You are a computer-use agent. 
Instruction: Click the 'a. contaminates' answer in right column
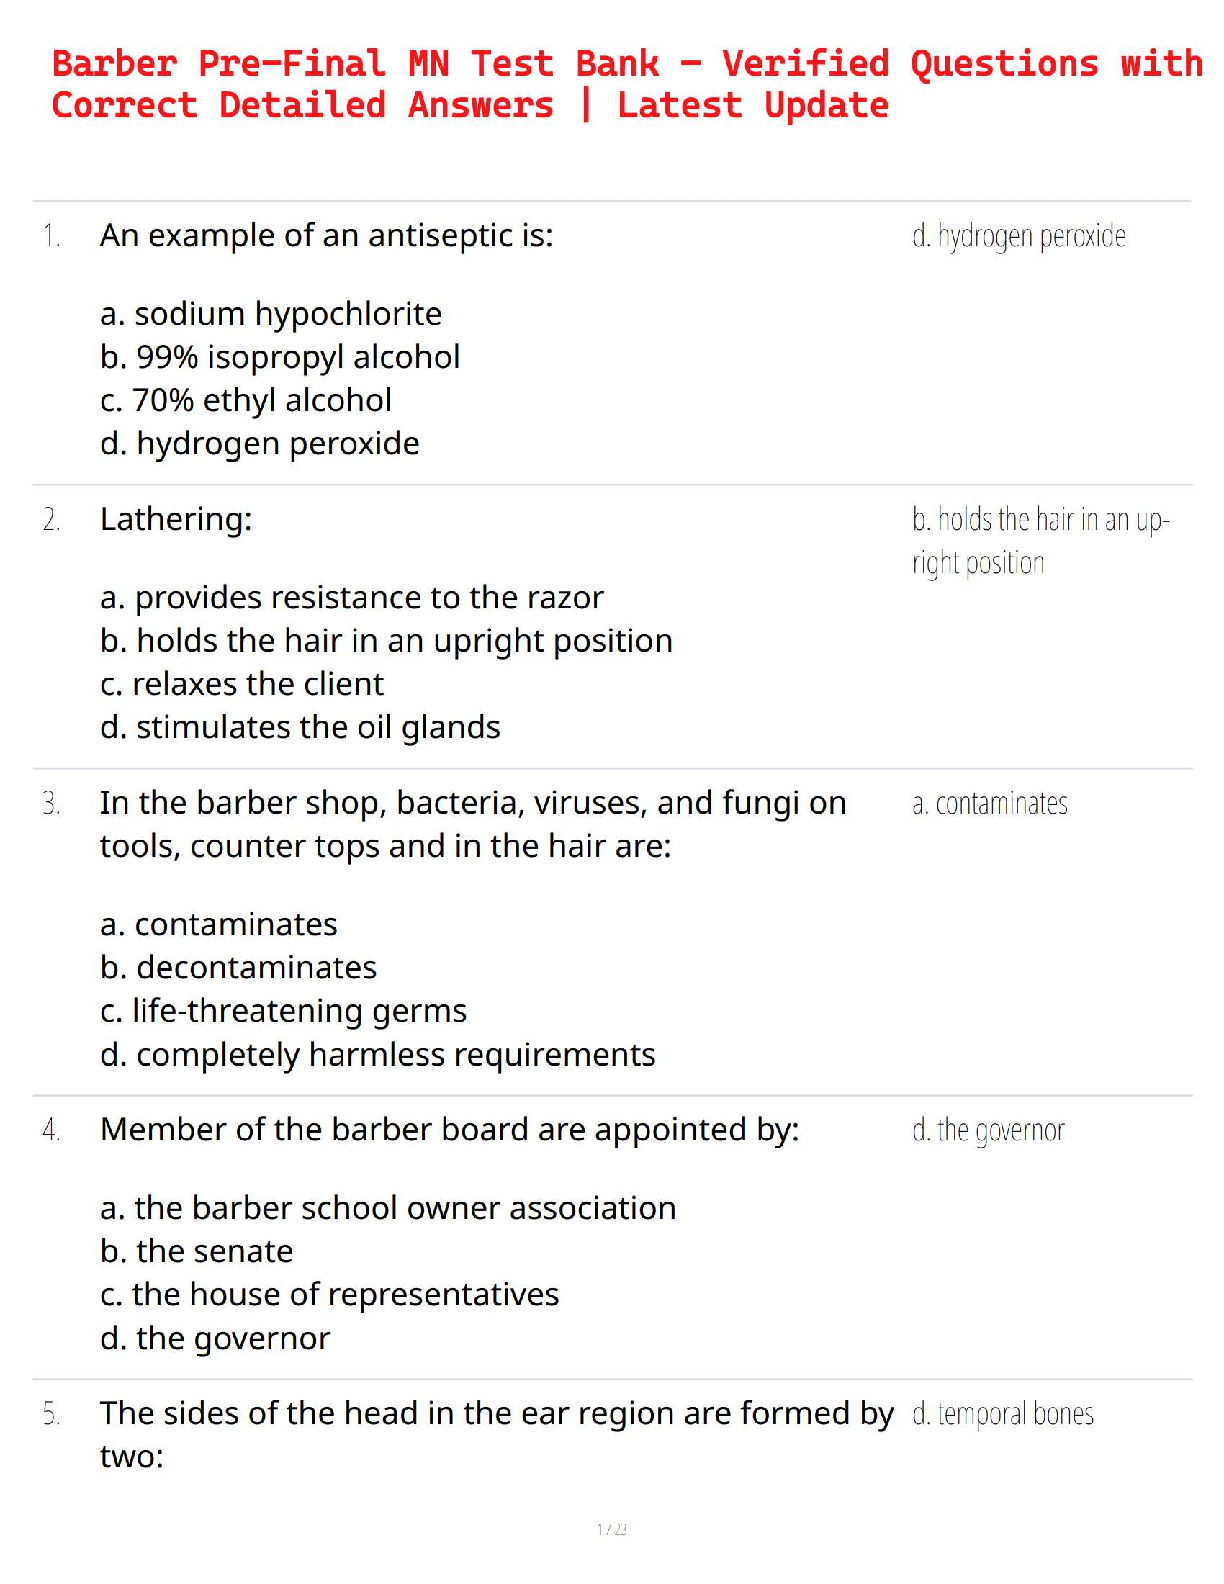tap(990, 803)
